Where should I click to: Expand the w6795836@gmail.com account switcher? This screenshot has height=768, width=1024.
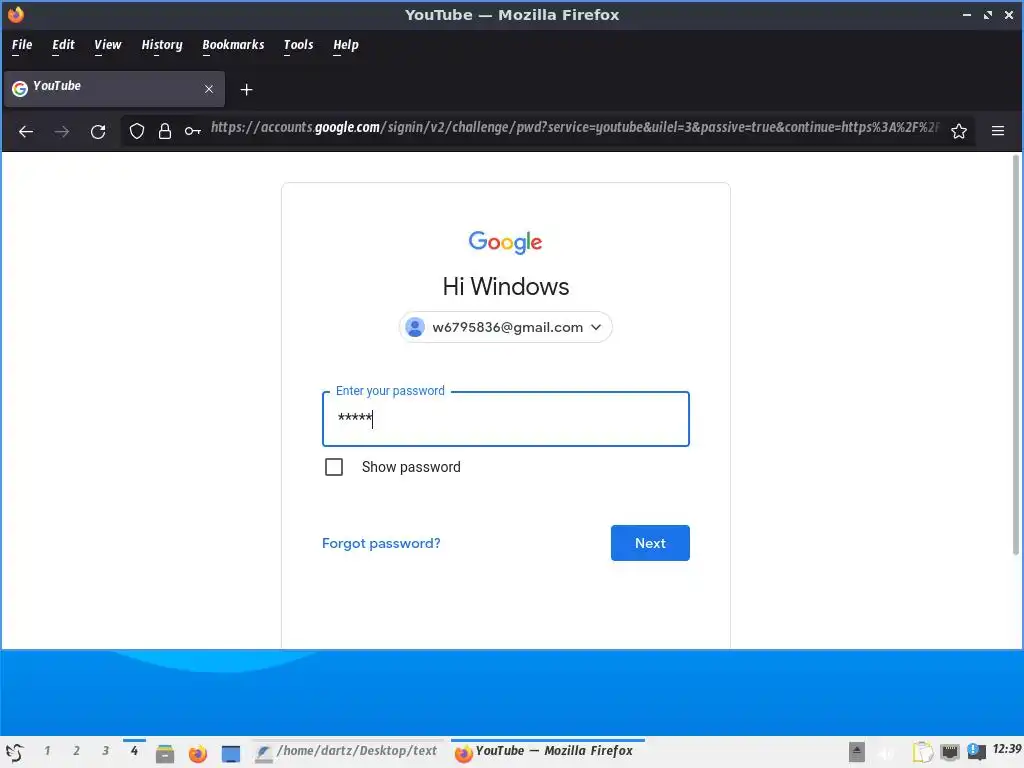click(x=505, y=327)
